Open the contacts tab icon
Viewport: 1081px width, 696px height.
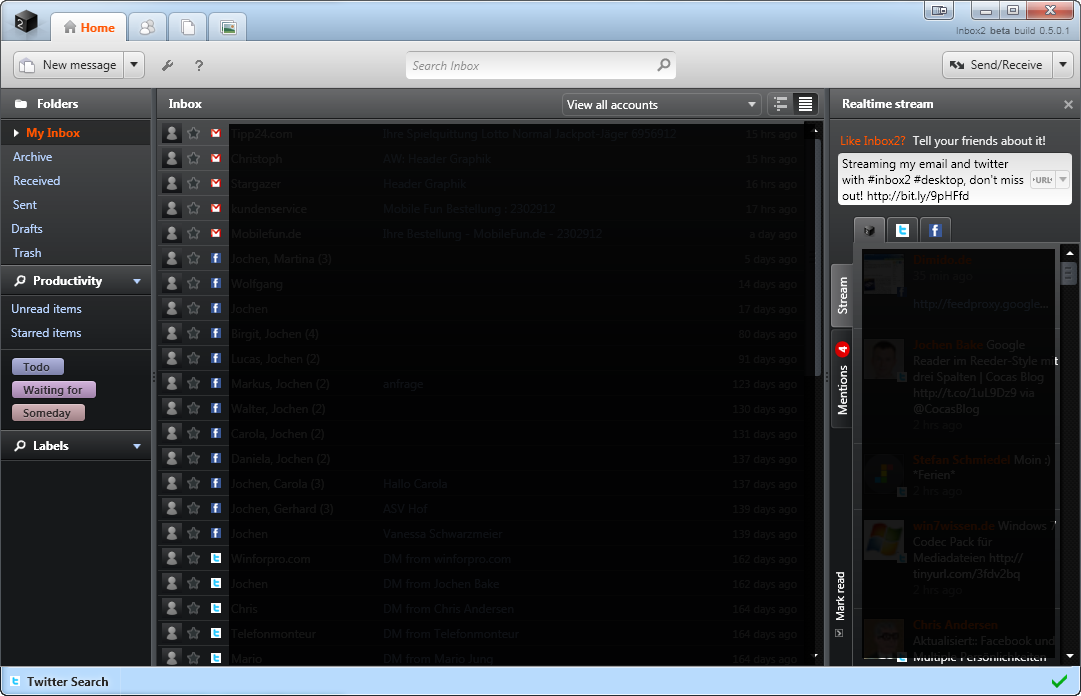[147, 28]
